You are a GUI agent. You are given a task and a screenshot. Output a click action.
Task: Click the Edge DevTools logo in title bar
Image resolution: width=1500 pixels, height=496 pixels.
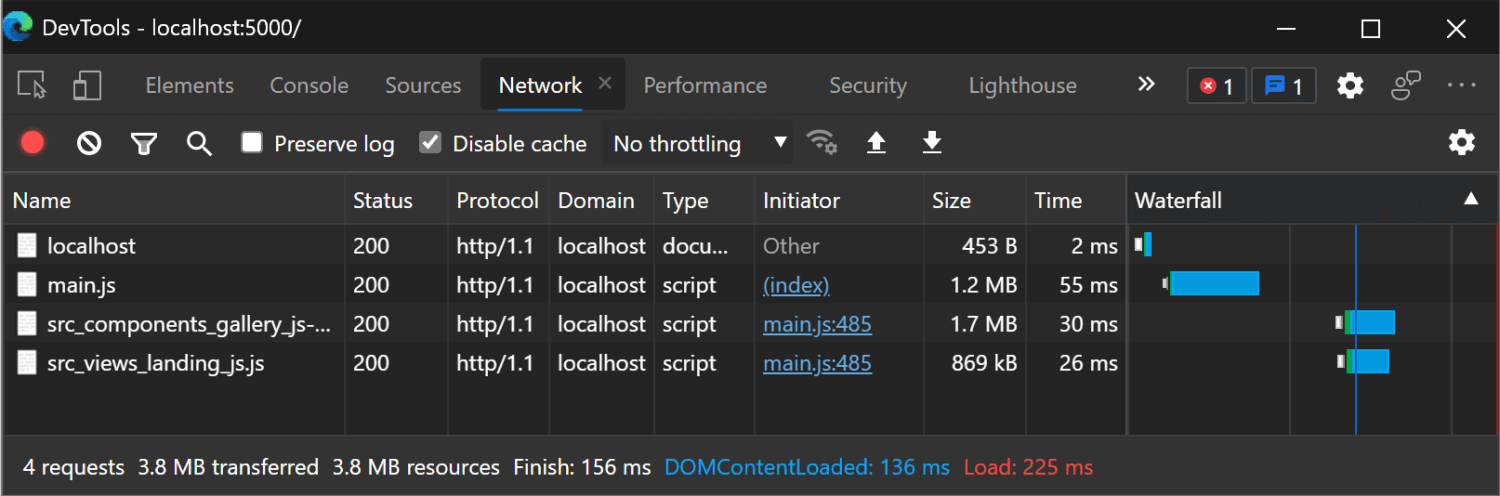tap(18, 26)
